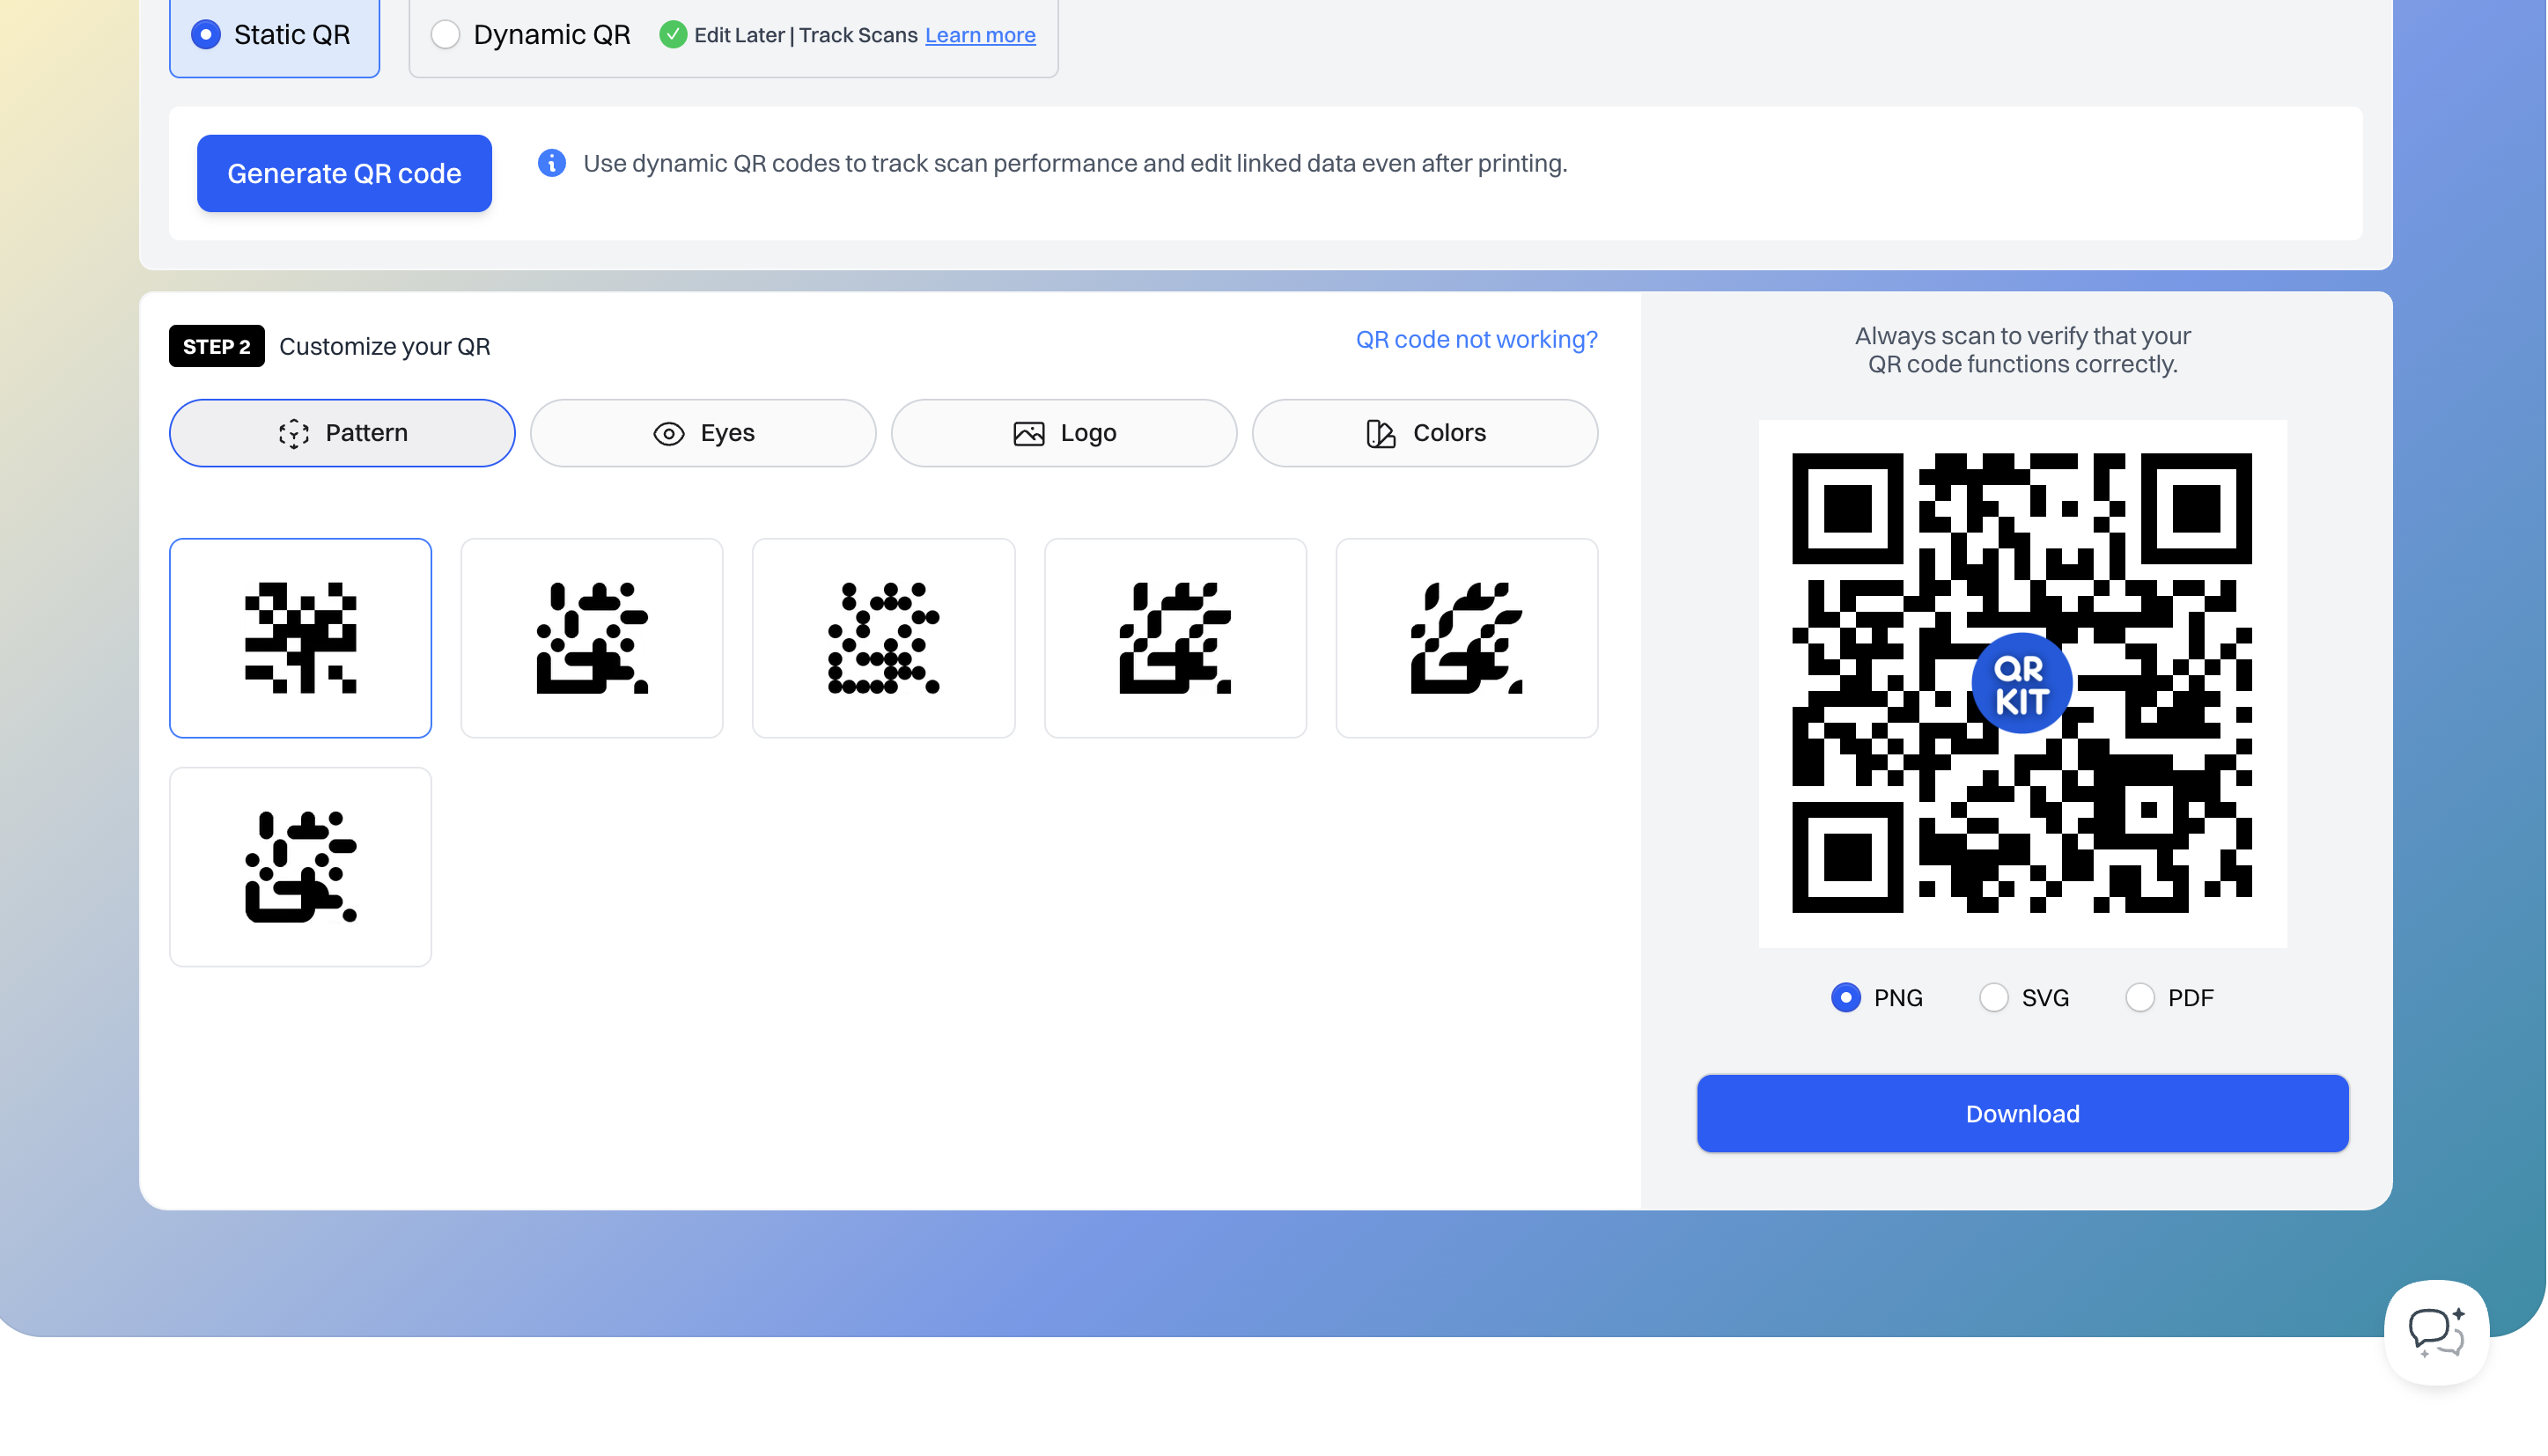Click the eye icon in Eyes tab
This screenshot has width=2548, height=1456.
[x=669, y=433]
